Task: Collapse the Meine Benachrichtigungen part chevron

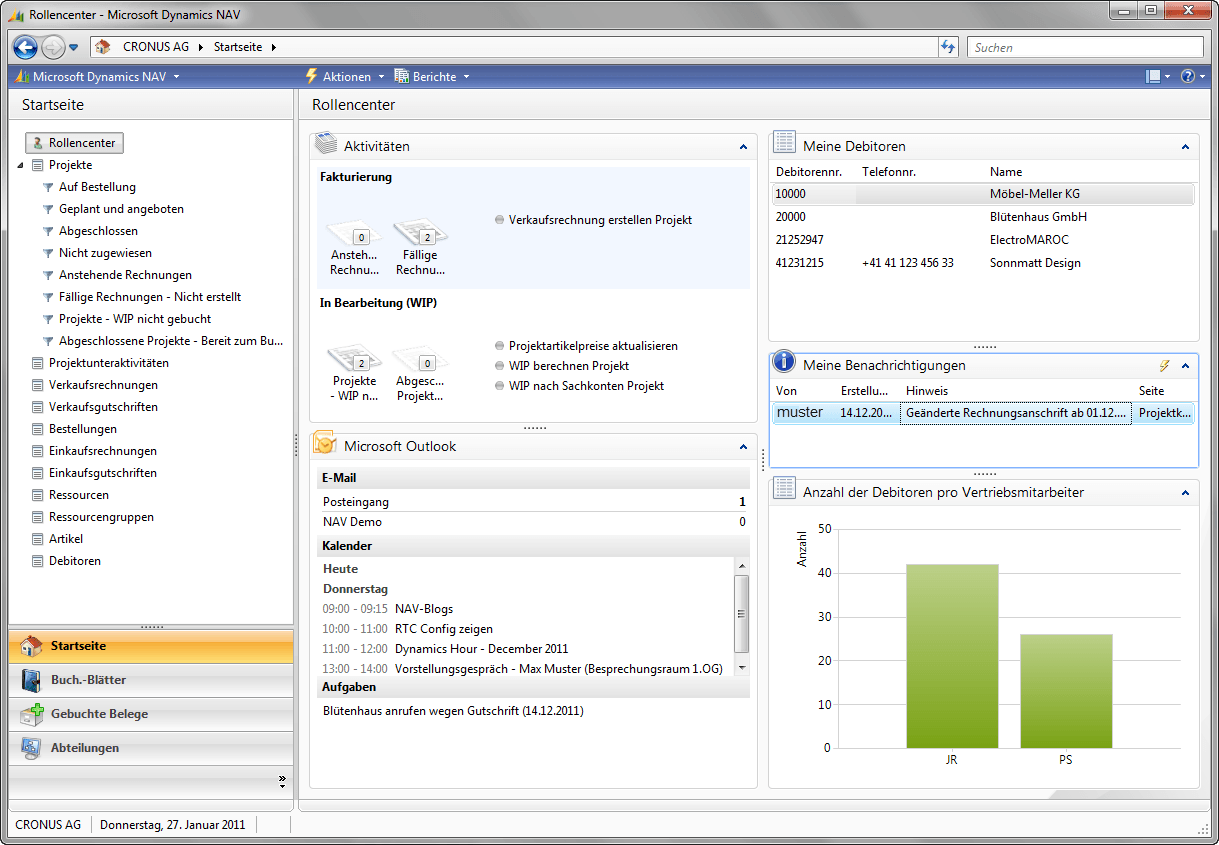Action: (1185, 366)
